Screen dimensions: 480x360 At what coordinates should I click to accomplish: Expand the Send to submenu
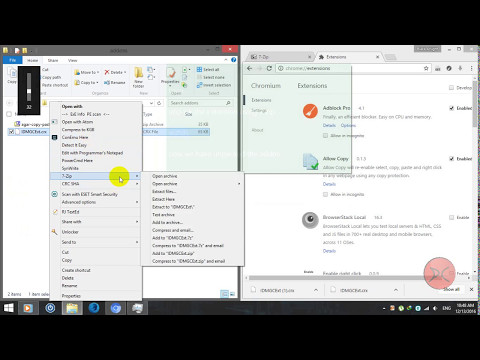point(96,242)
